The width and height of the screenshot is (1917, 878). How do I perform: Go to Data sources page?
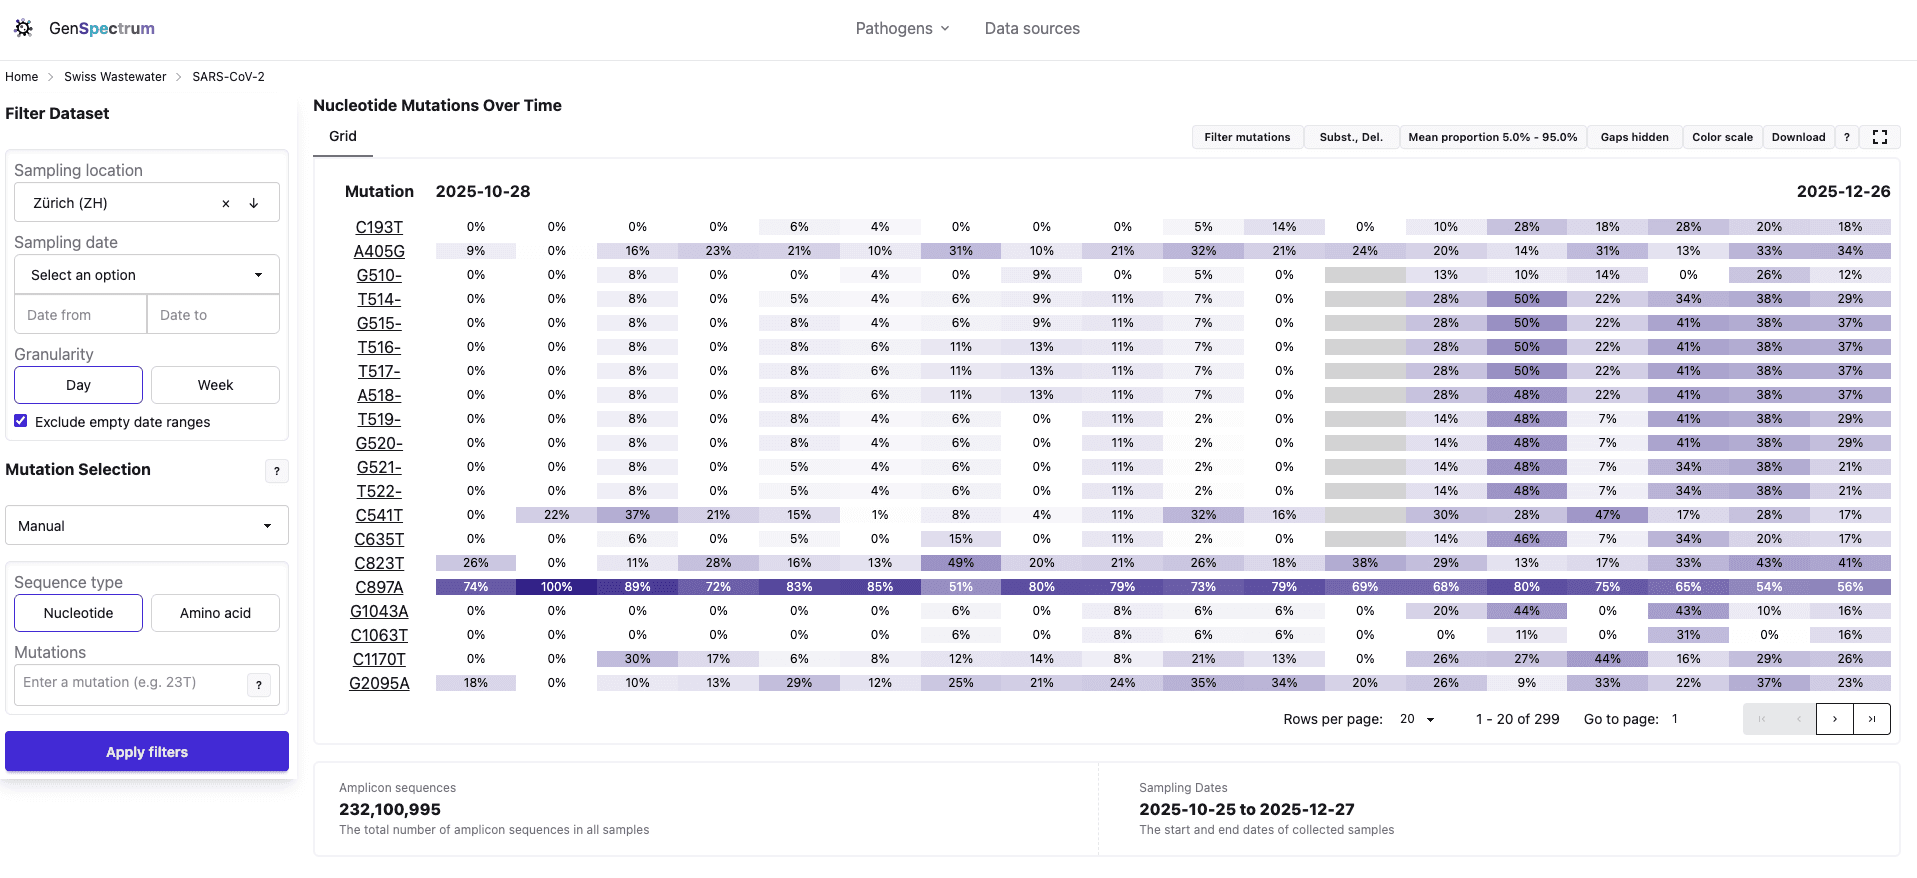point(1032,28)
